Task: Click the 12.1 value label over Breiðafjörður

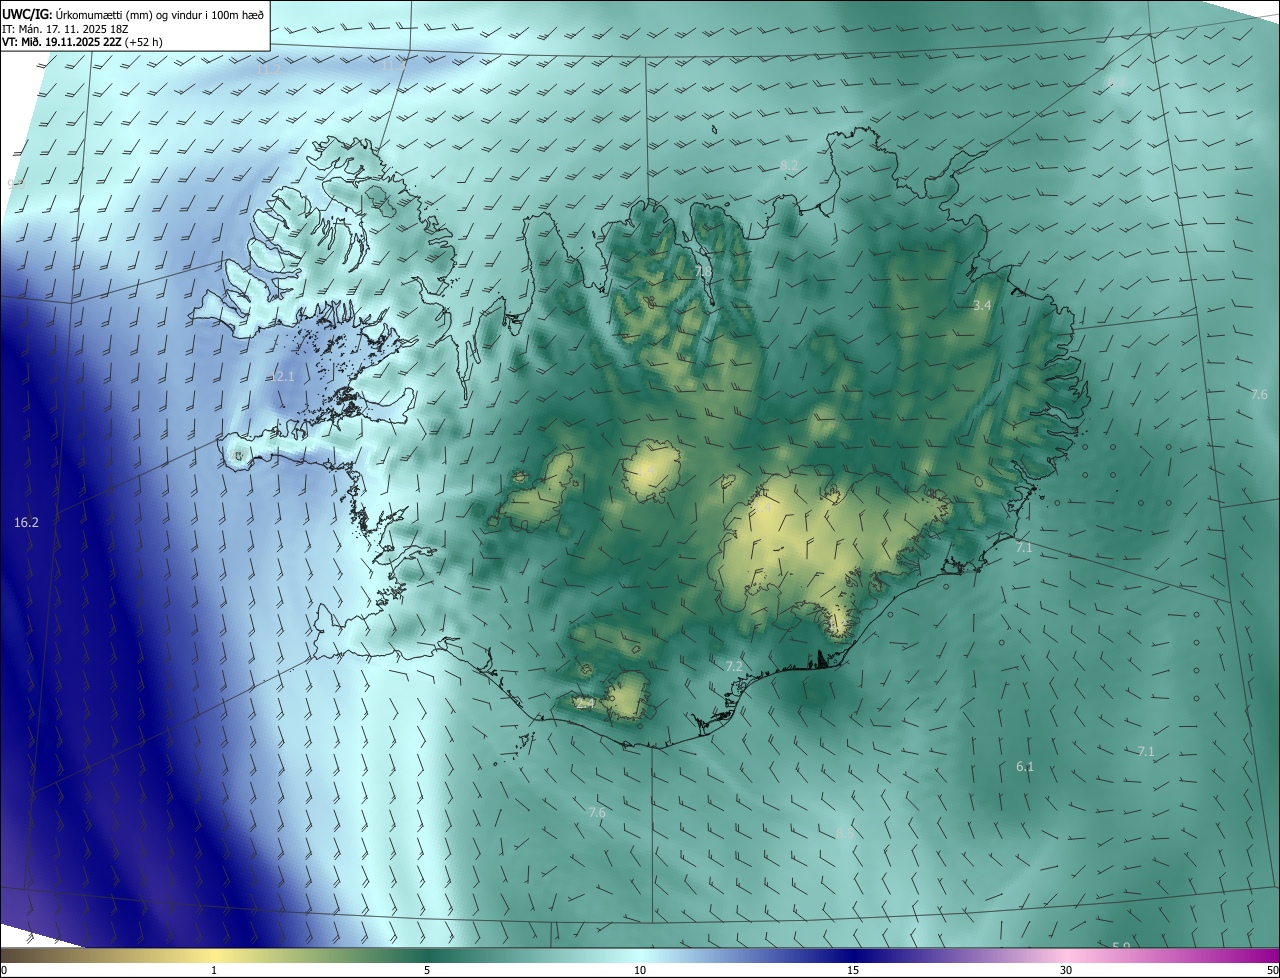Action: coord(283,377)
